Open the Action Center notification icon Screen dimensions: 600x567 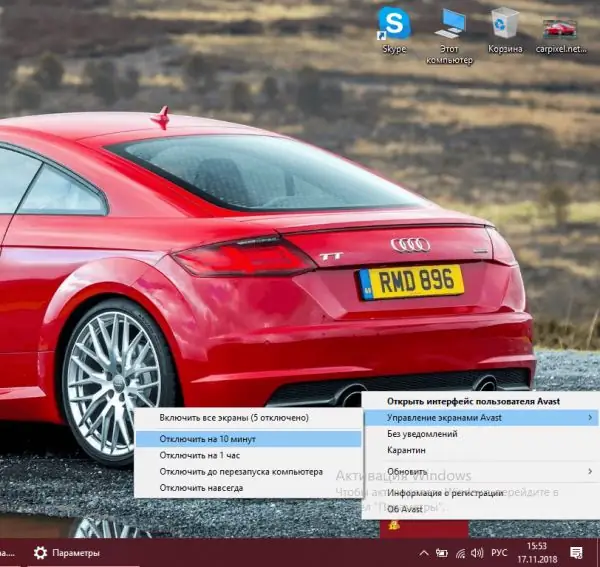click(576, 553)
